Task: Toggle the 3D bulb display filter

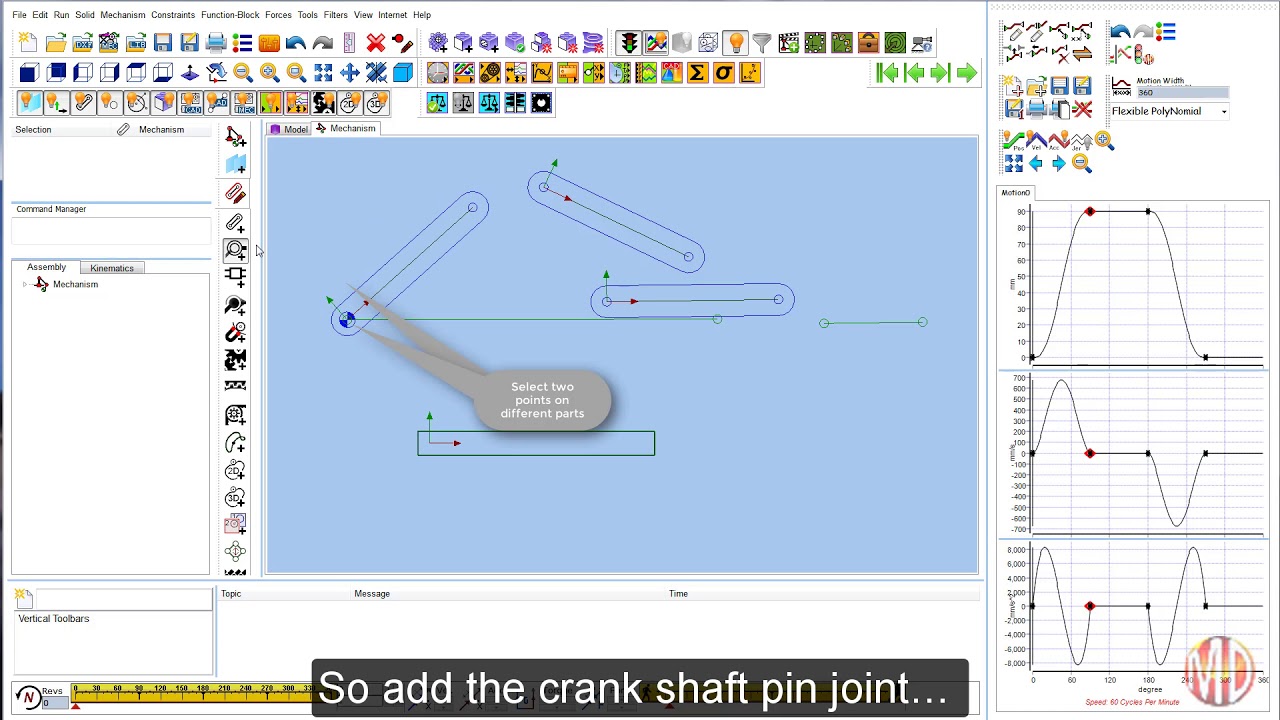Action: [x=377, y=103]
